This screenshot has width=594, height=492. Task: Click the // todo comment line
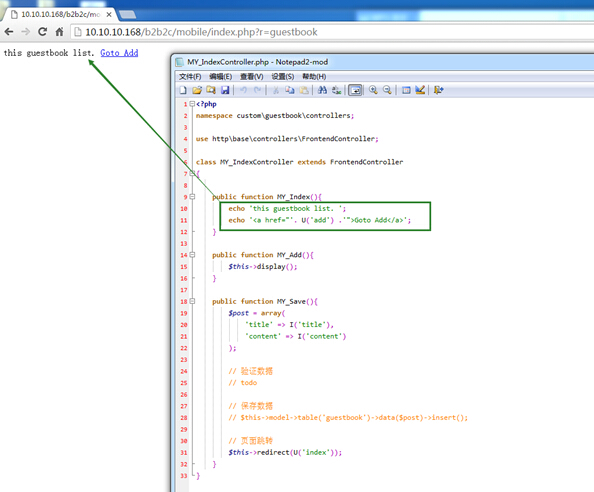(x=243, y=383)
